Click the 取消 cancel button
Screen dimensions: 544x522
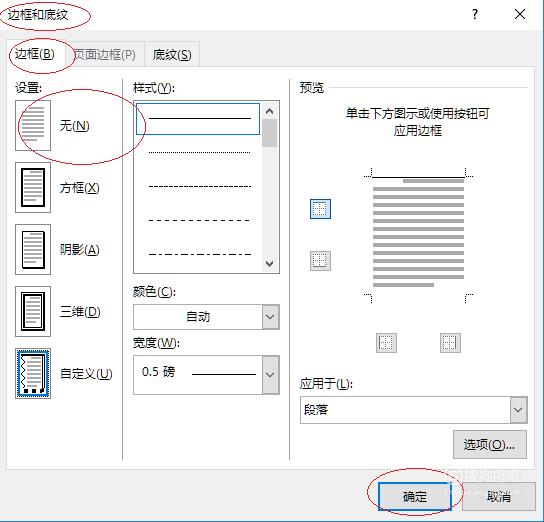click(499, 496)
